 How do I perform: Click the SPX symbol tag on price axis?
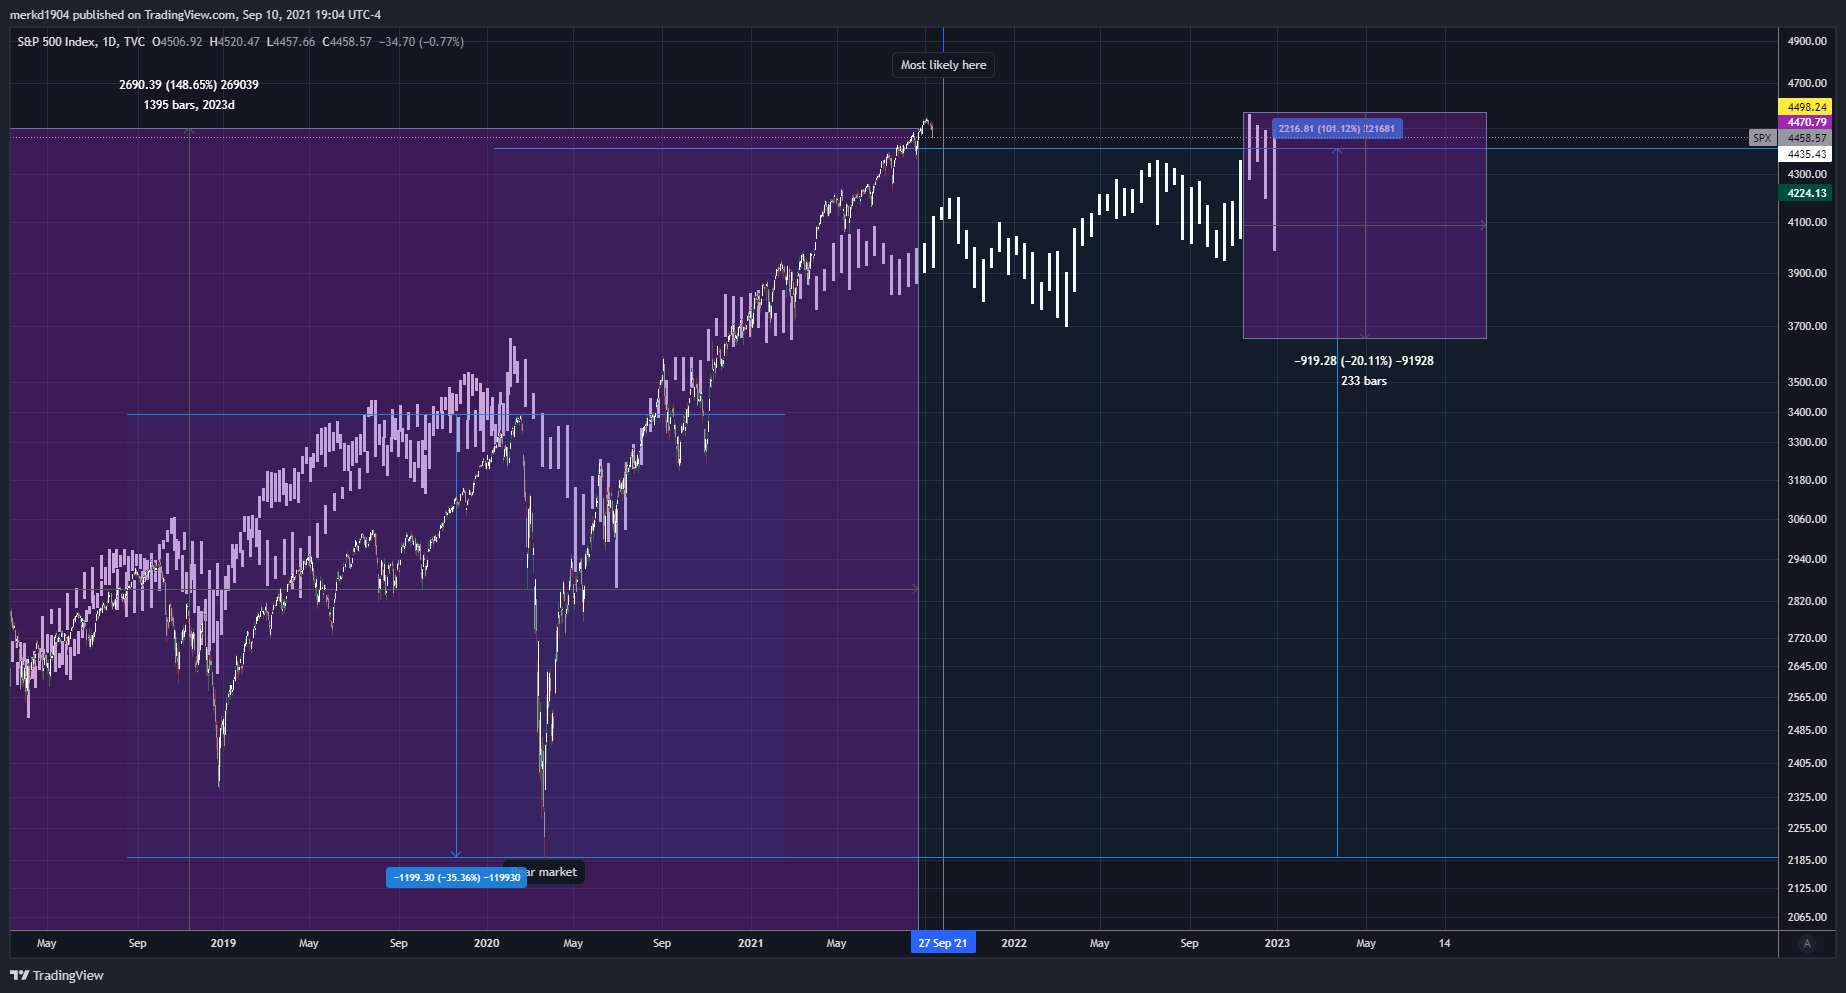tap(1762, 138)
